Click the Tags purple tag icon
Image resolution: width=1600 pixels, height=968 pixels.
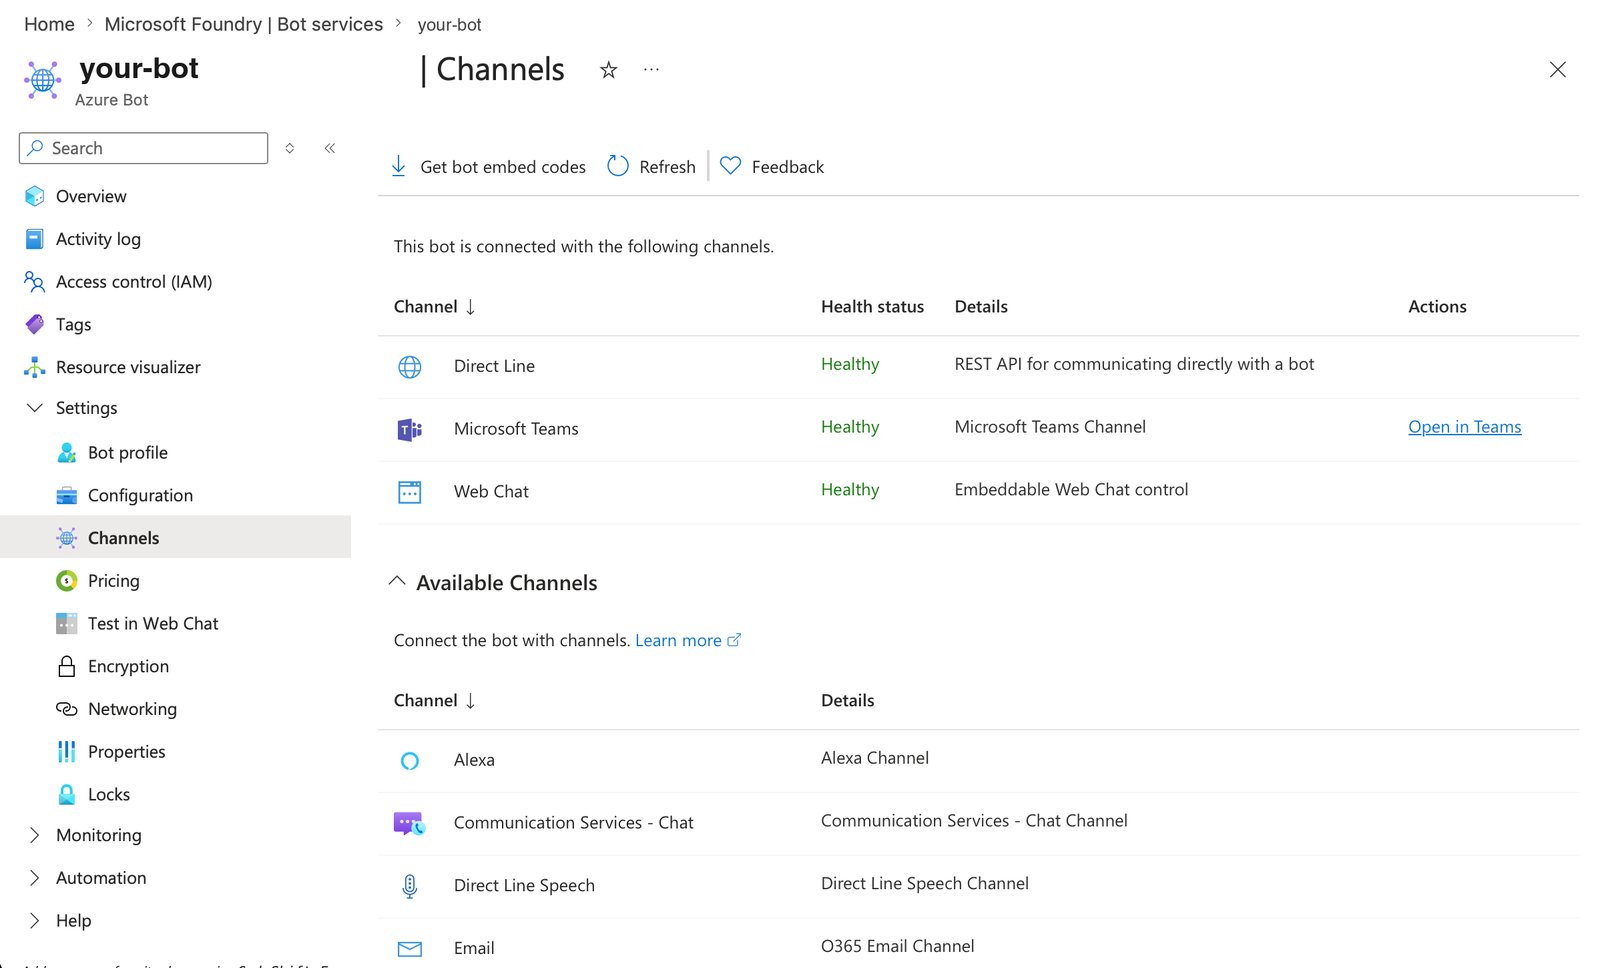tap(35, 324)
